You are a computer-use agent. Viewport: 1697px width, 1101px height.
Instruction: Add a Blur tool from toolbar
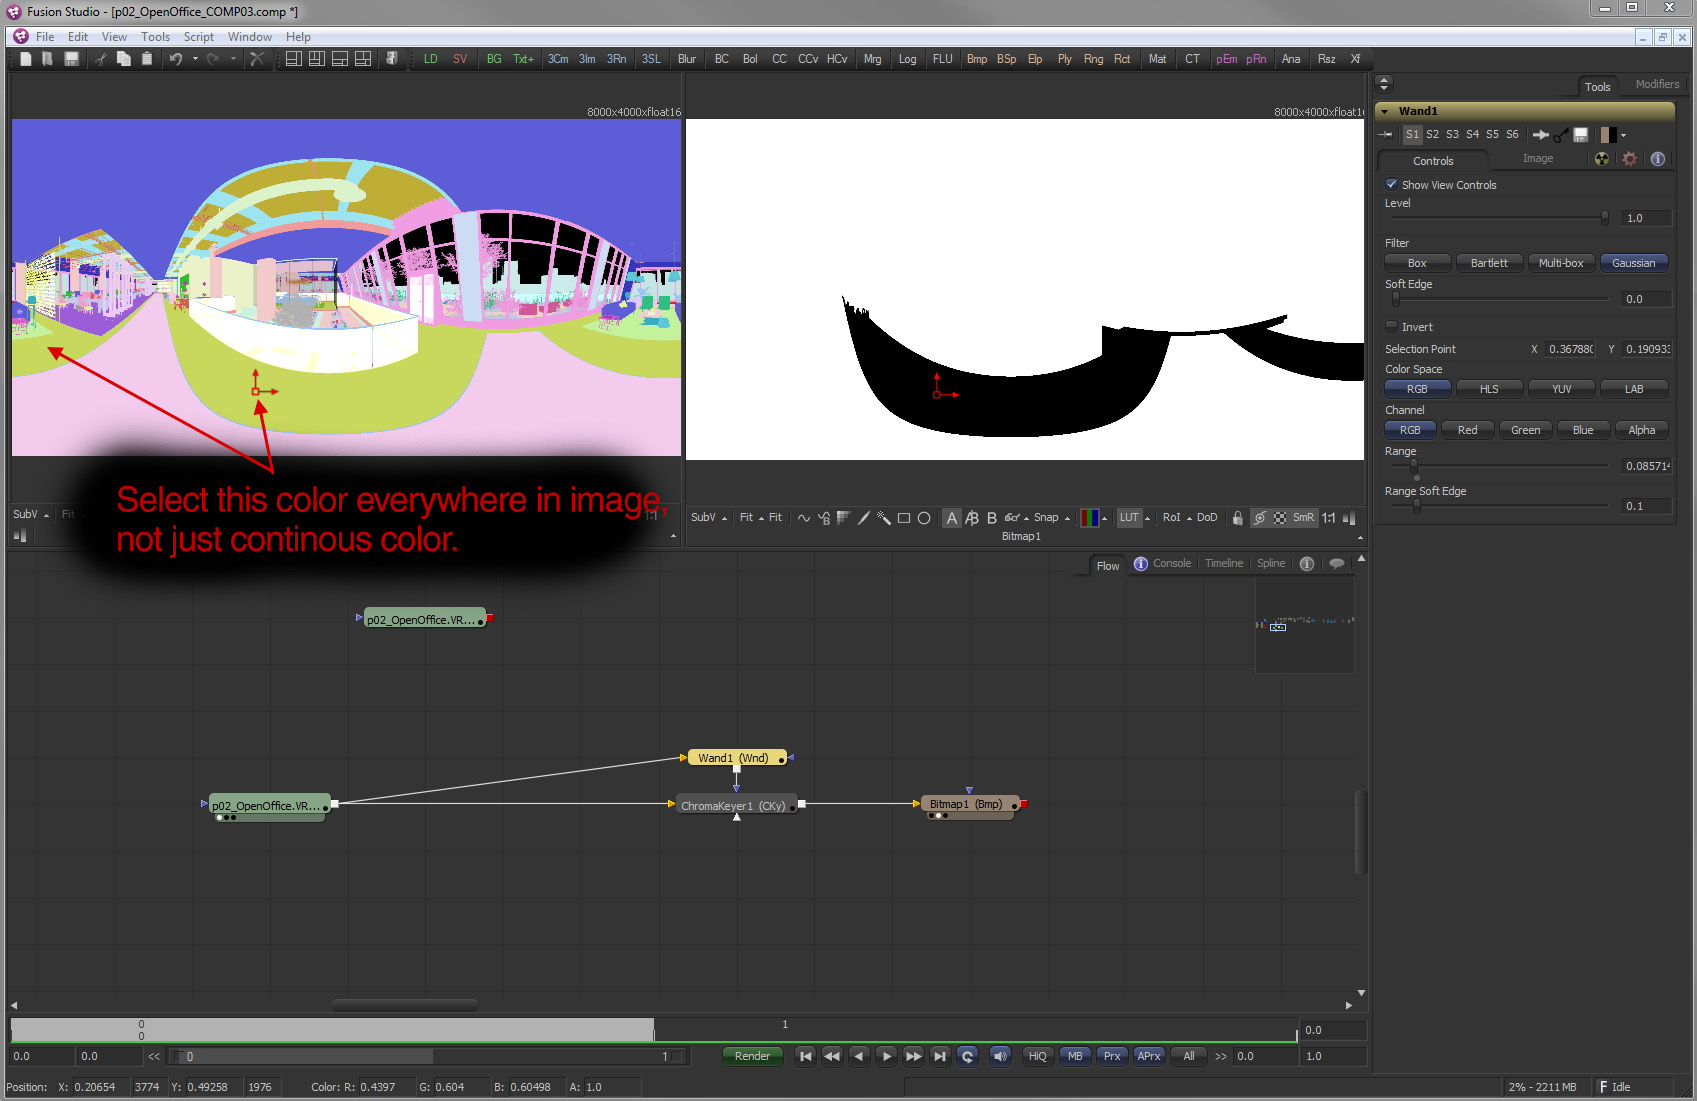[x=687, y=59]
